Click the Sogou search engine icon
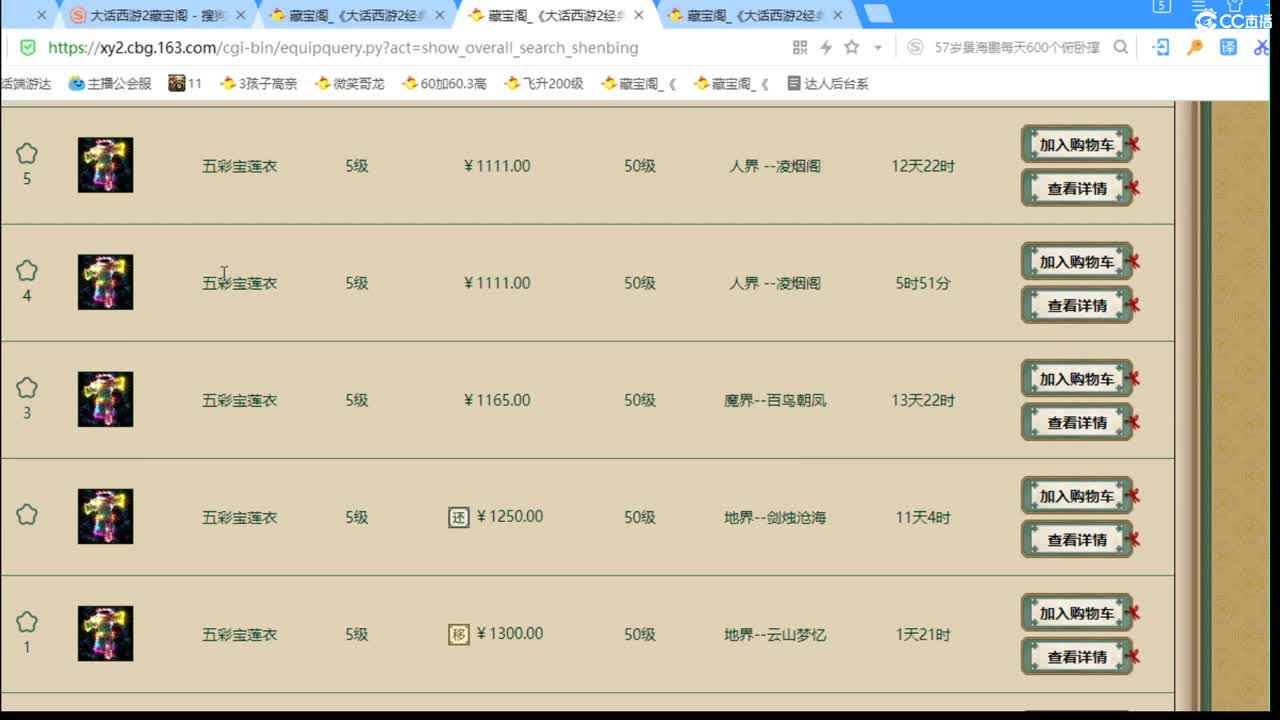1280x720 pixels. 915,47
